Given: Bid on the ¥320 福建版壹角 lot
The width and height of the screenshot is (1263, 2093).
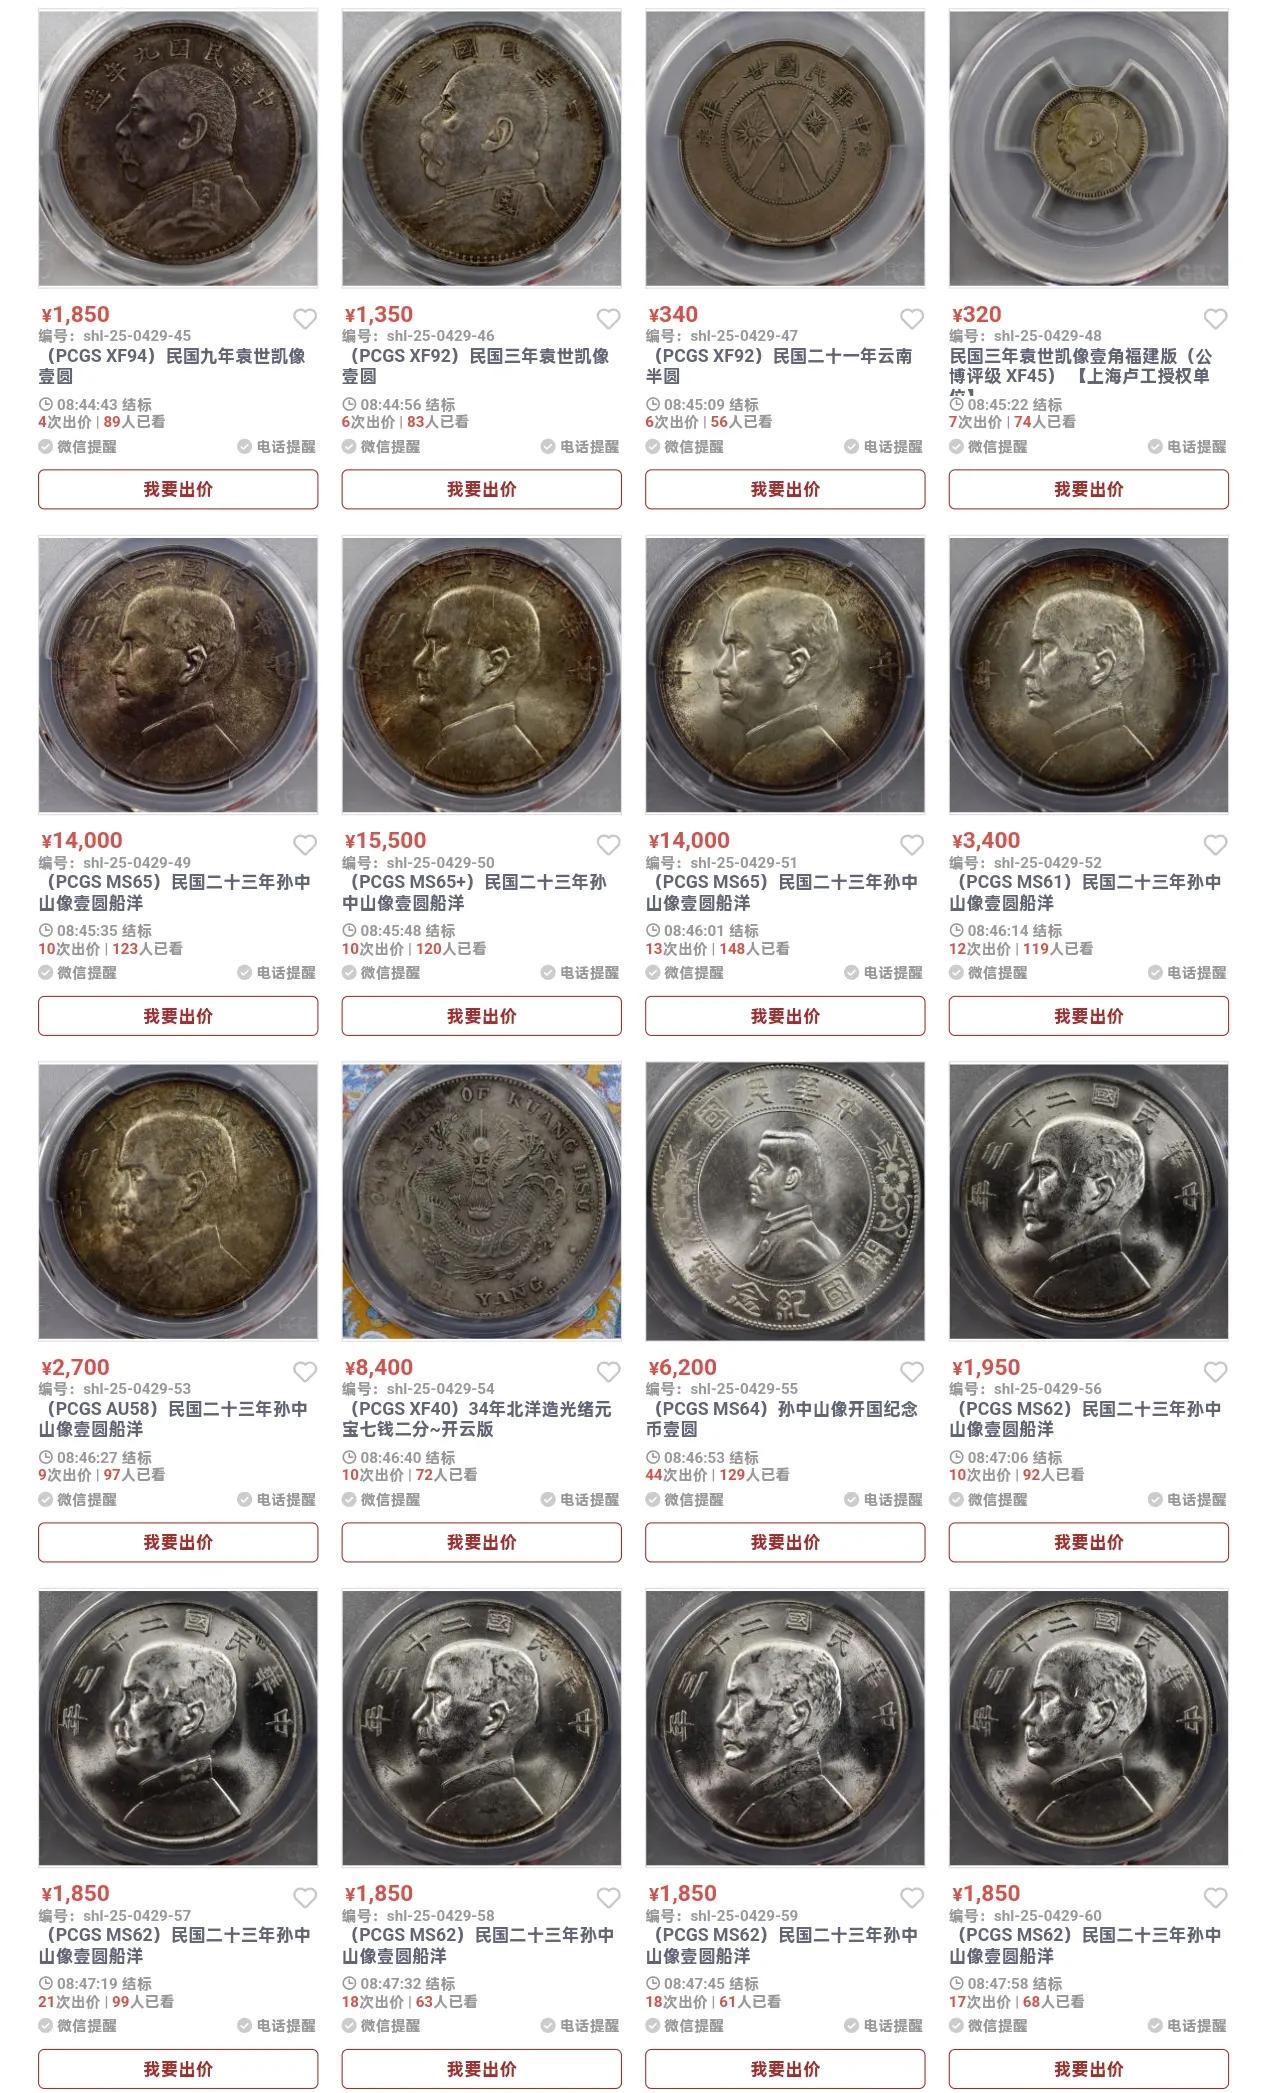Looking at the screenshot, I should [x=1089, y=489].
